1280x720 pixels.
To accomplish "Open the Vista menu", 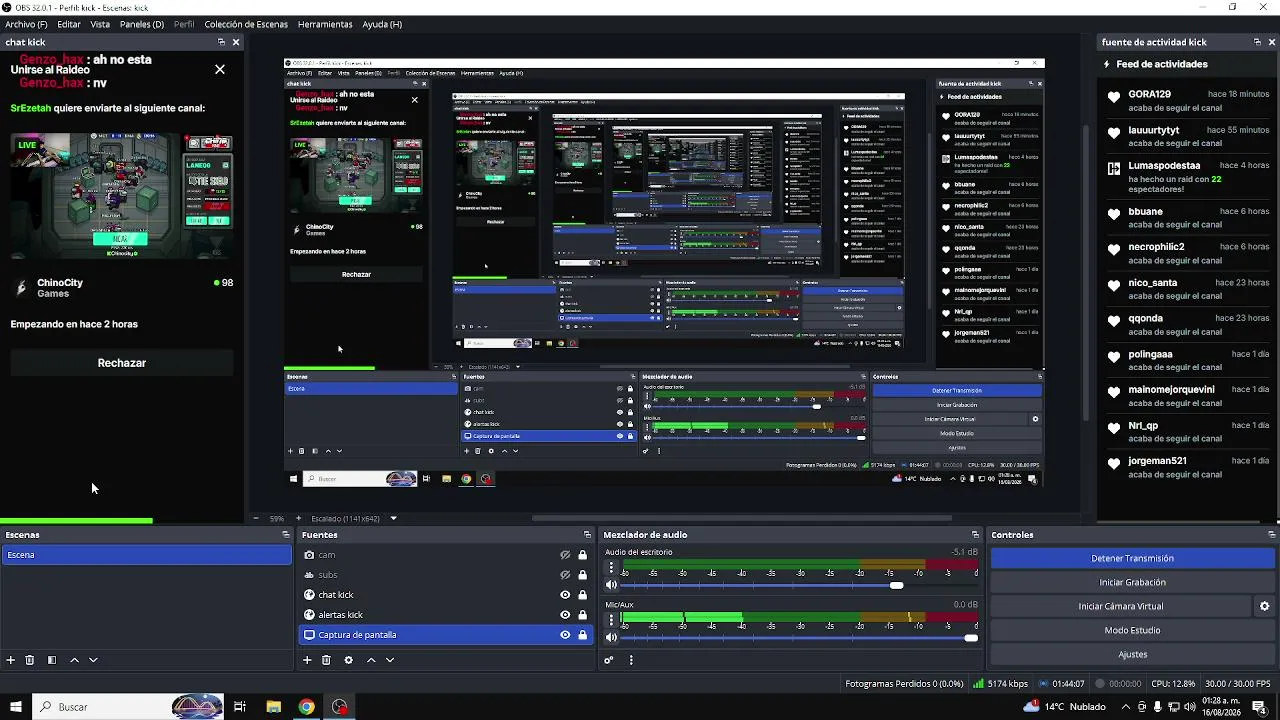I will click(100, 24).
